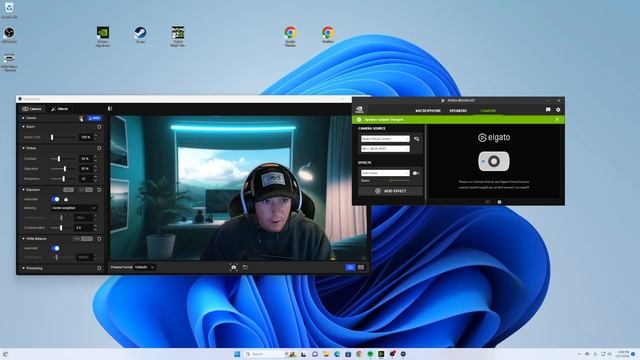
Task: Open the camera source device dropdown in NVIDIA Broadcast
Action: (385, 139)
